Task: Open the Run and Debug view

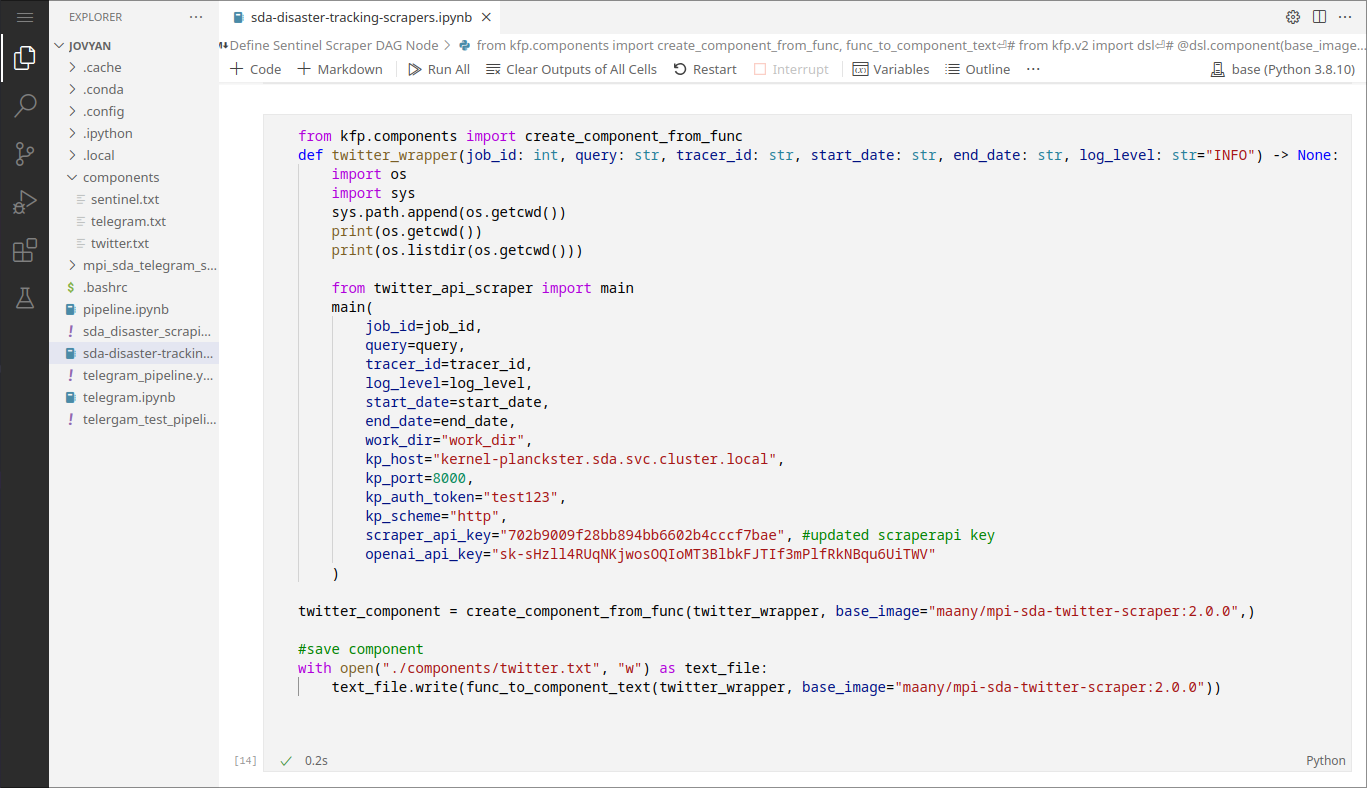Action: (25, 202)
